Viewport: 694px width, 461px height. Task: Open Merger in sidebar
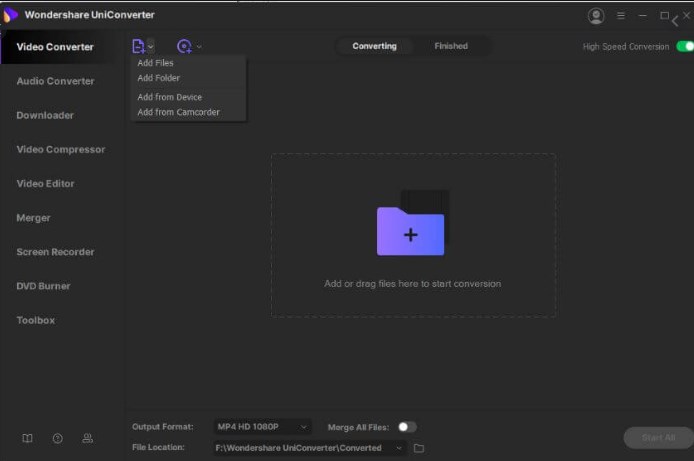(x=33, y=218)
